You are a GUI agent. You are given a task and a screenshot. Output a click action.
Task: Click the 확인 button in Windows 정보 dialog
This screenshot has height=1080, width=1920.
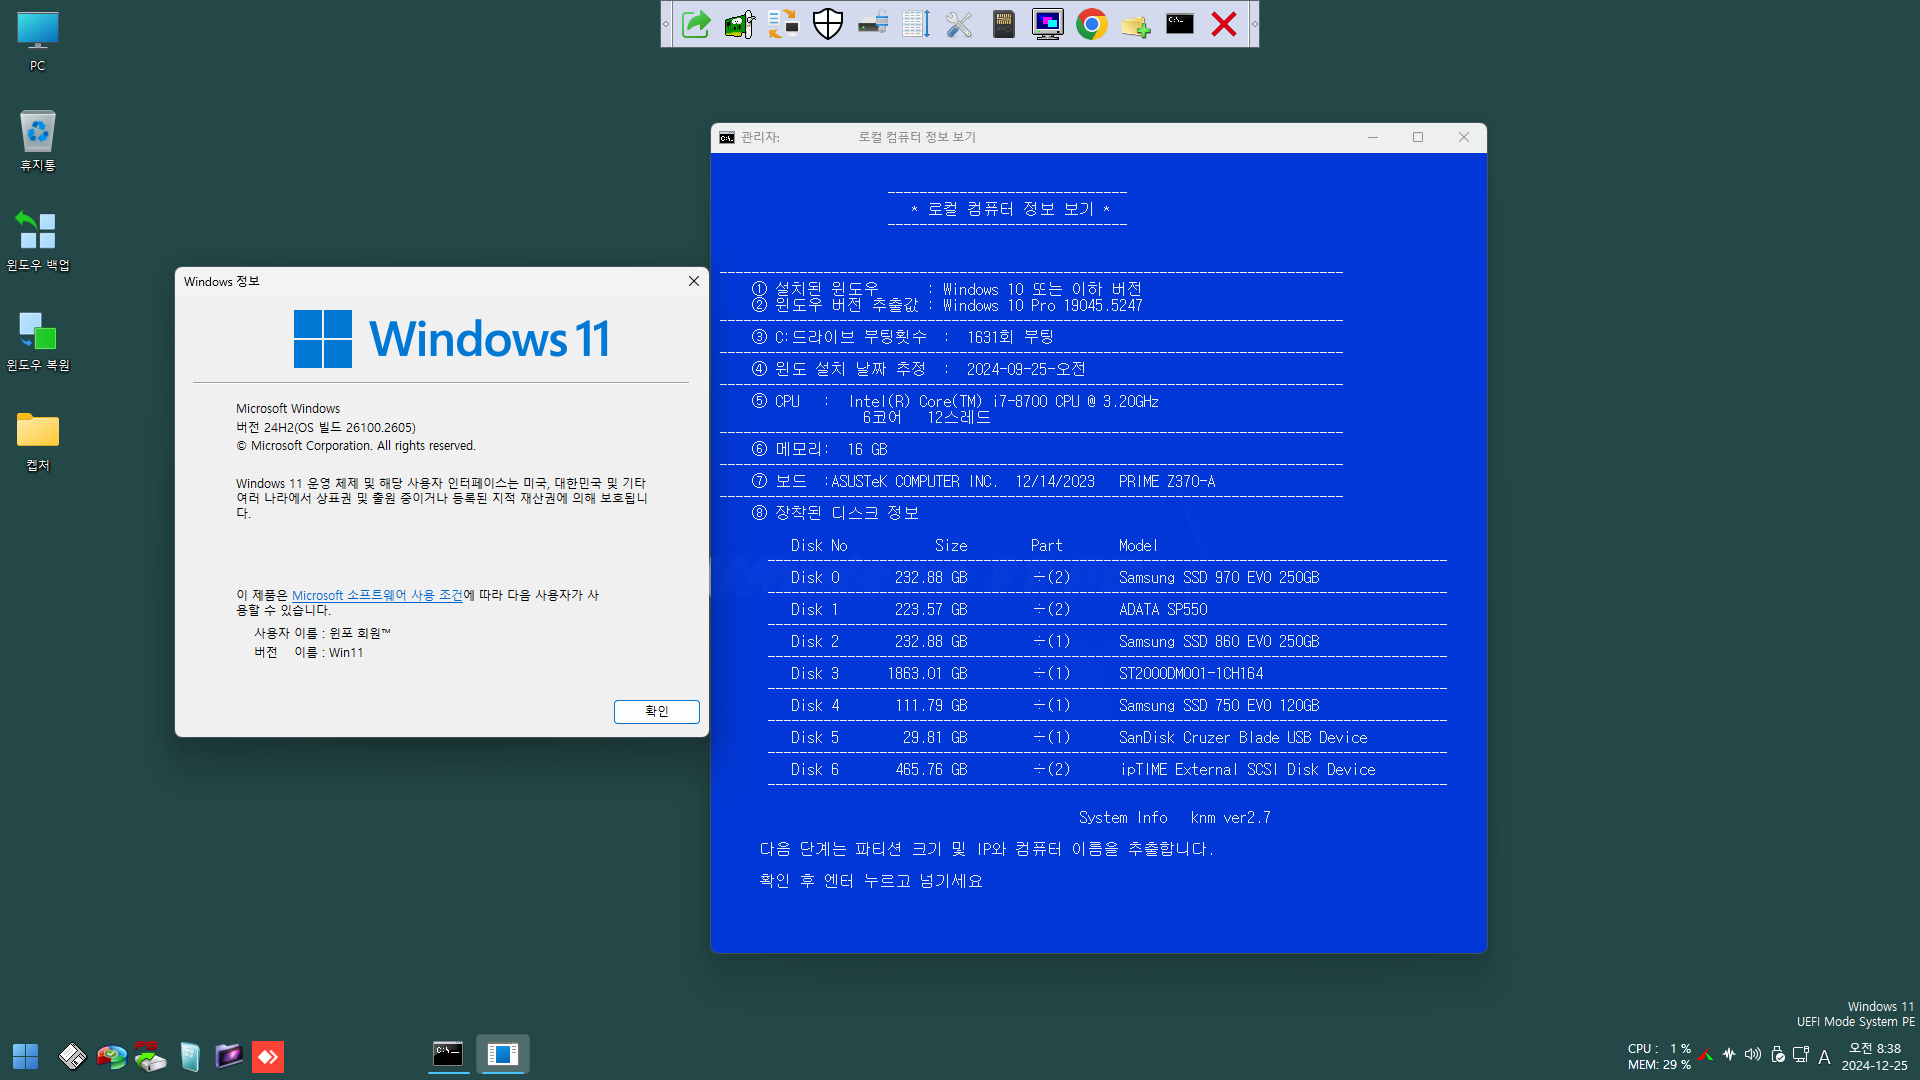657,711
